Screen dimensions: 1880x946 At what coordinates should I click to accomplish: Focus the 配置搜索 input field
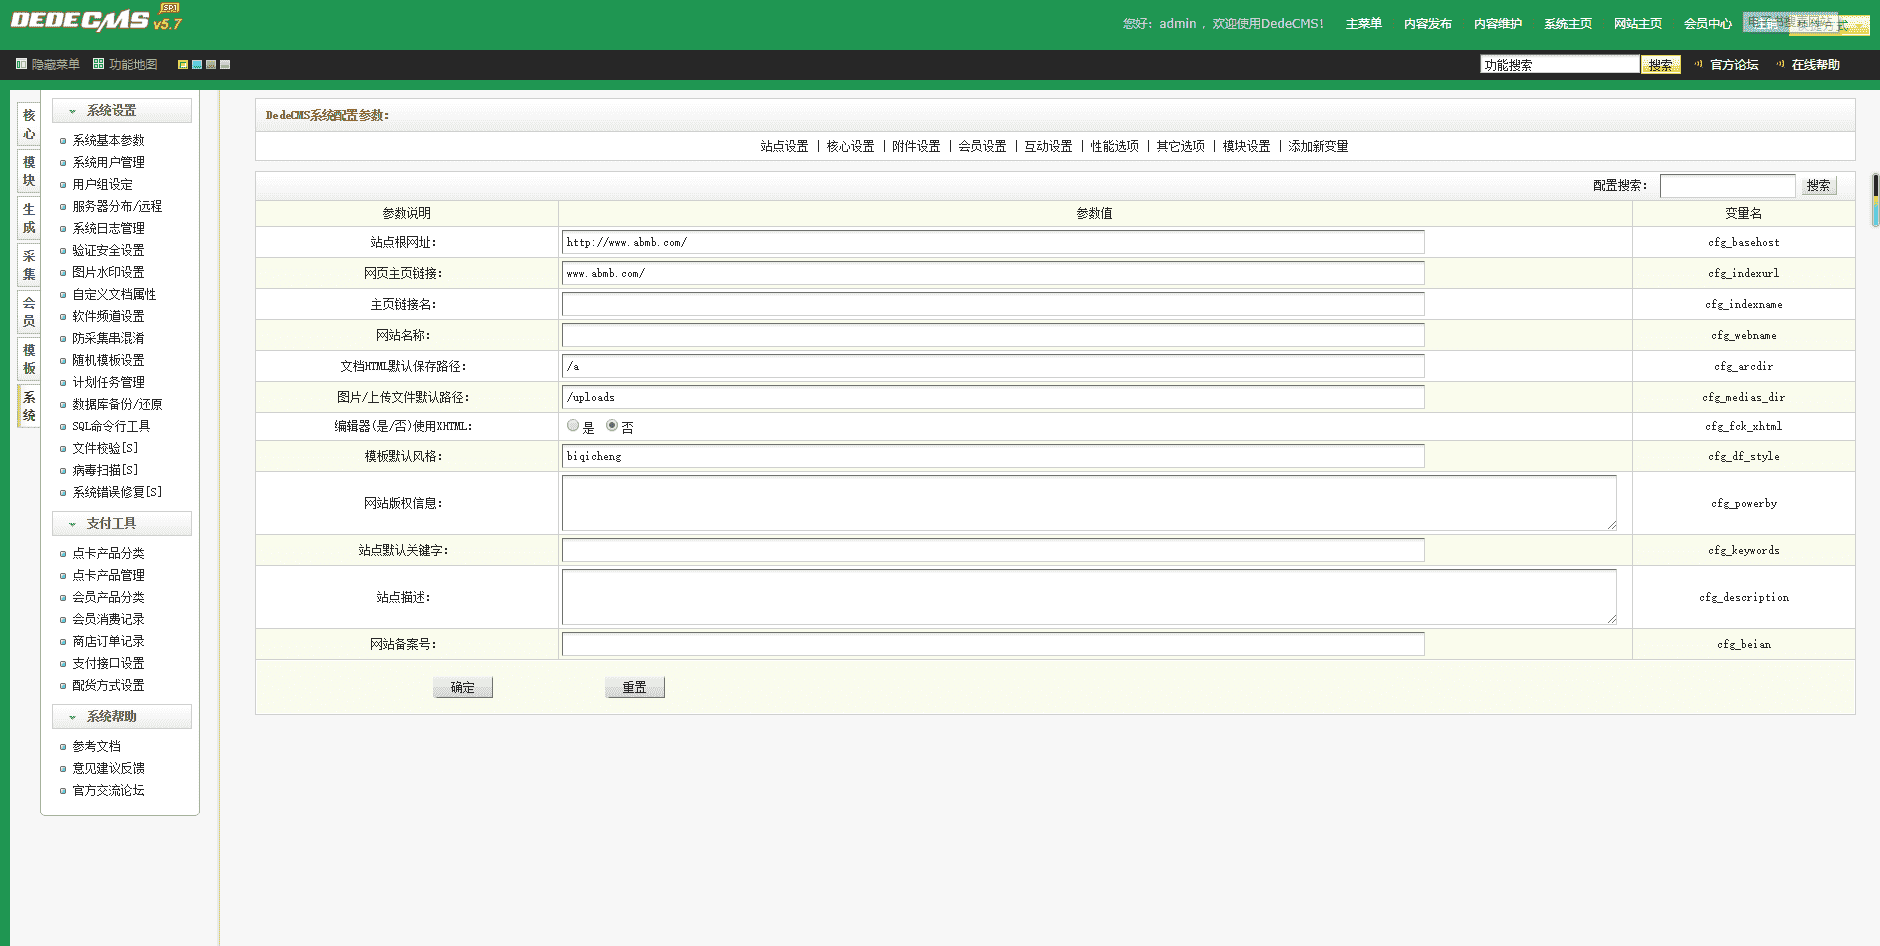(1728, 186)
